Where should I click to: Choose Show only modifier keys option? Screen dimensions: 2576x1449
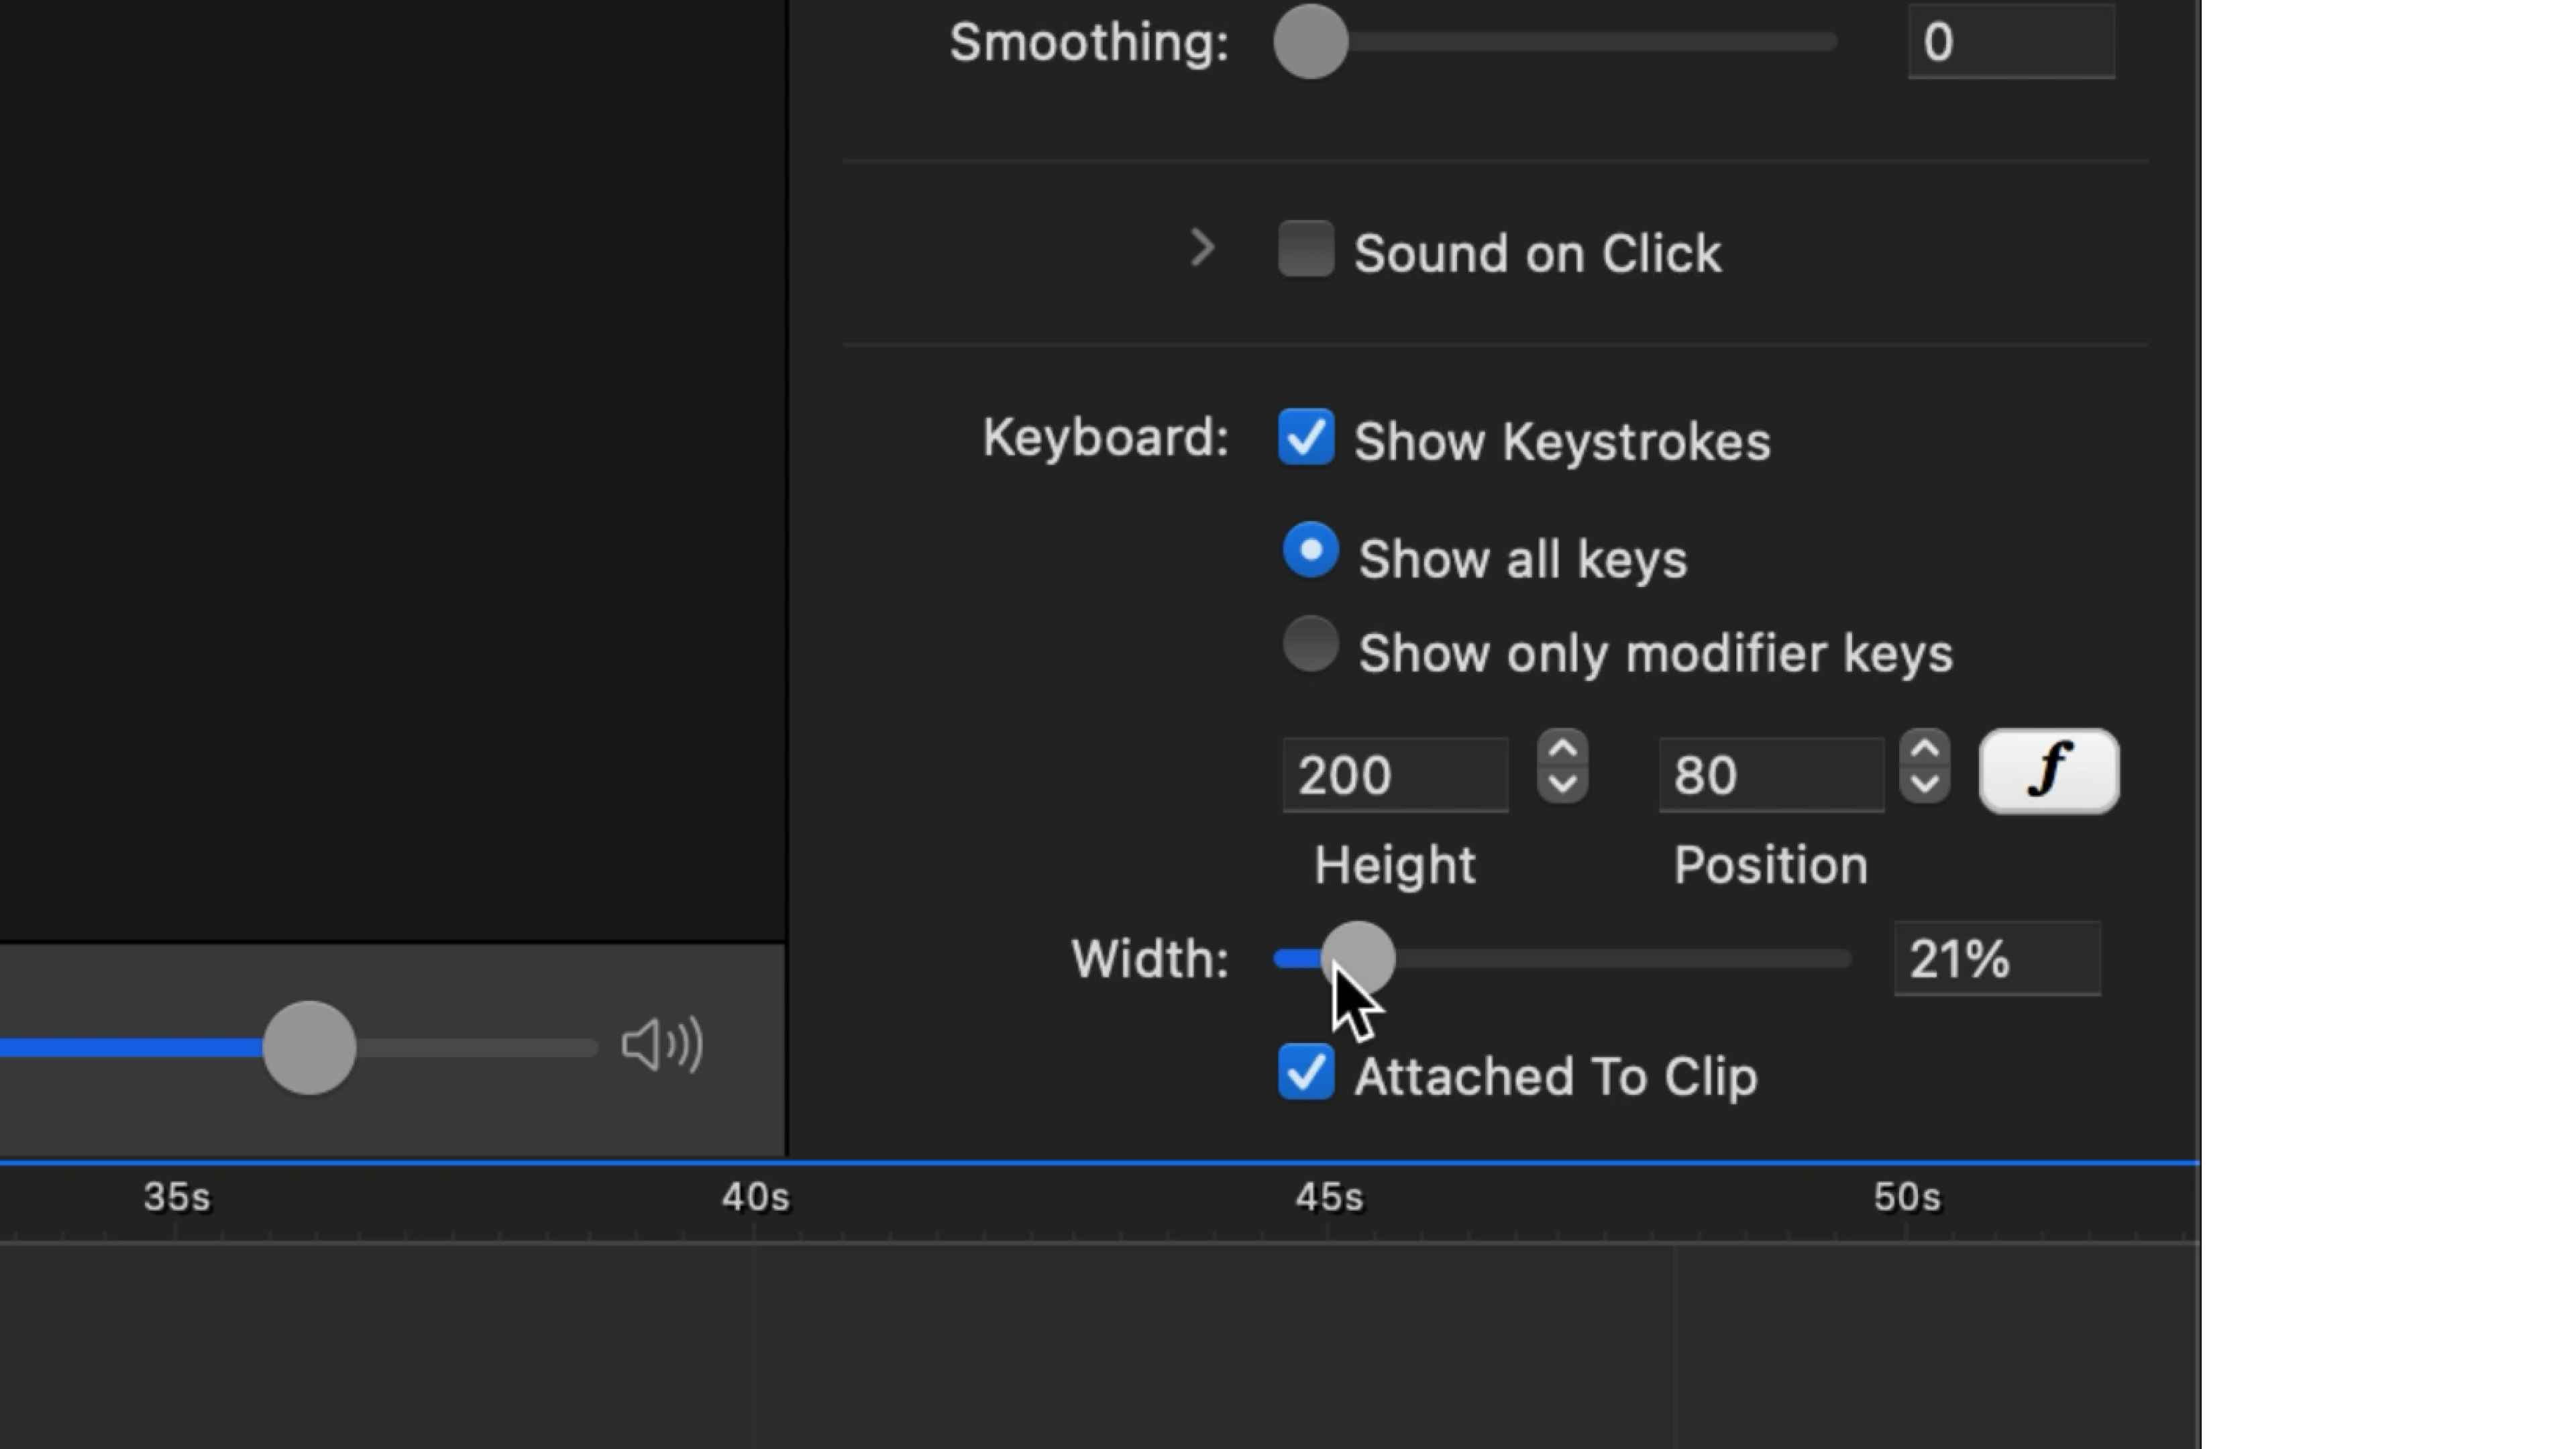[x=1310, y=645]
